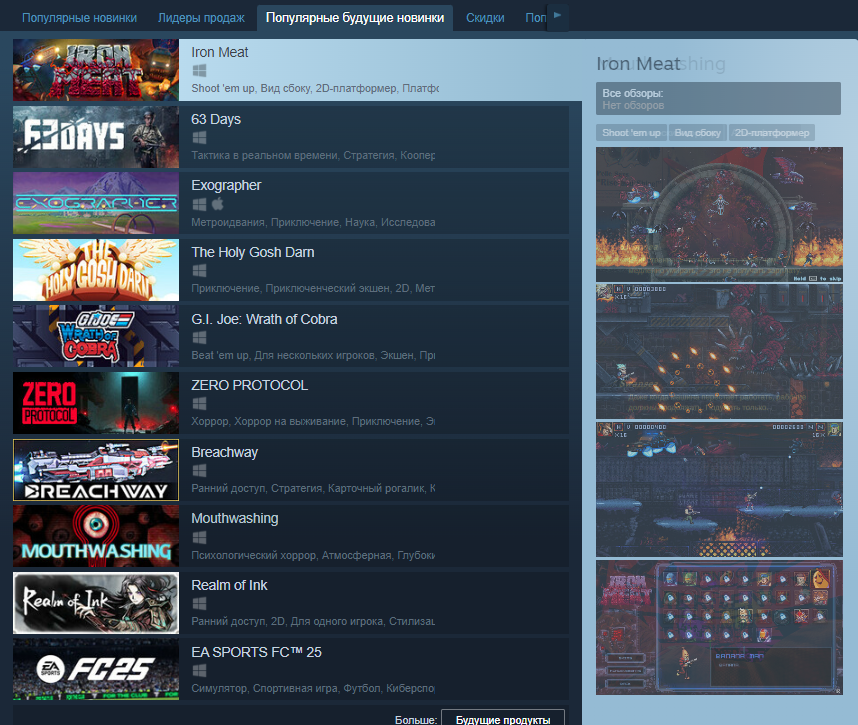Open the 63 Days title link
Image resolution: width=858 pixels, height=725 pixels.
click(x=216, y=119)
